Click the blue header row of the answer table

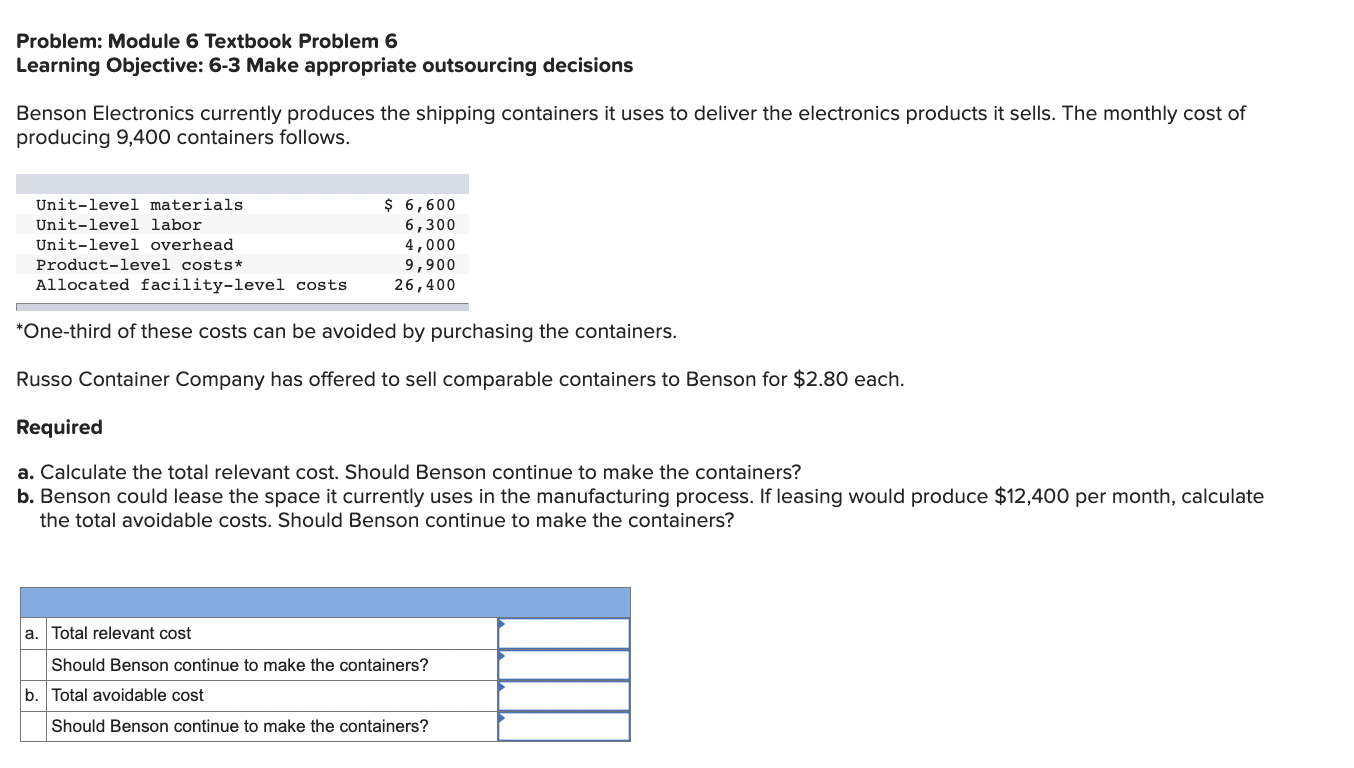pyautogui.click(x=325, y=601)
